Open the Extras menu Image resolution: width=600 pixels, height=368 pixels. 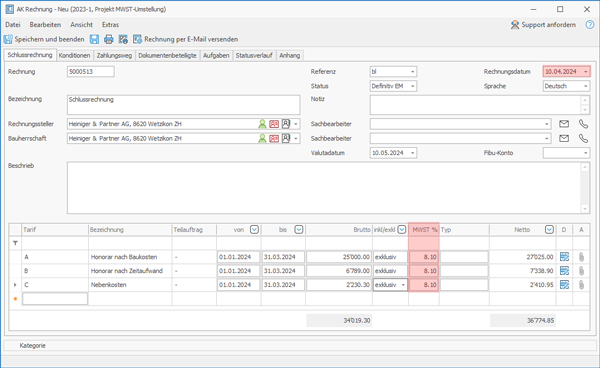110,24
